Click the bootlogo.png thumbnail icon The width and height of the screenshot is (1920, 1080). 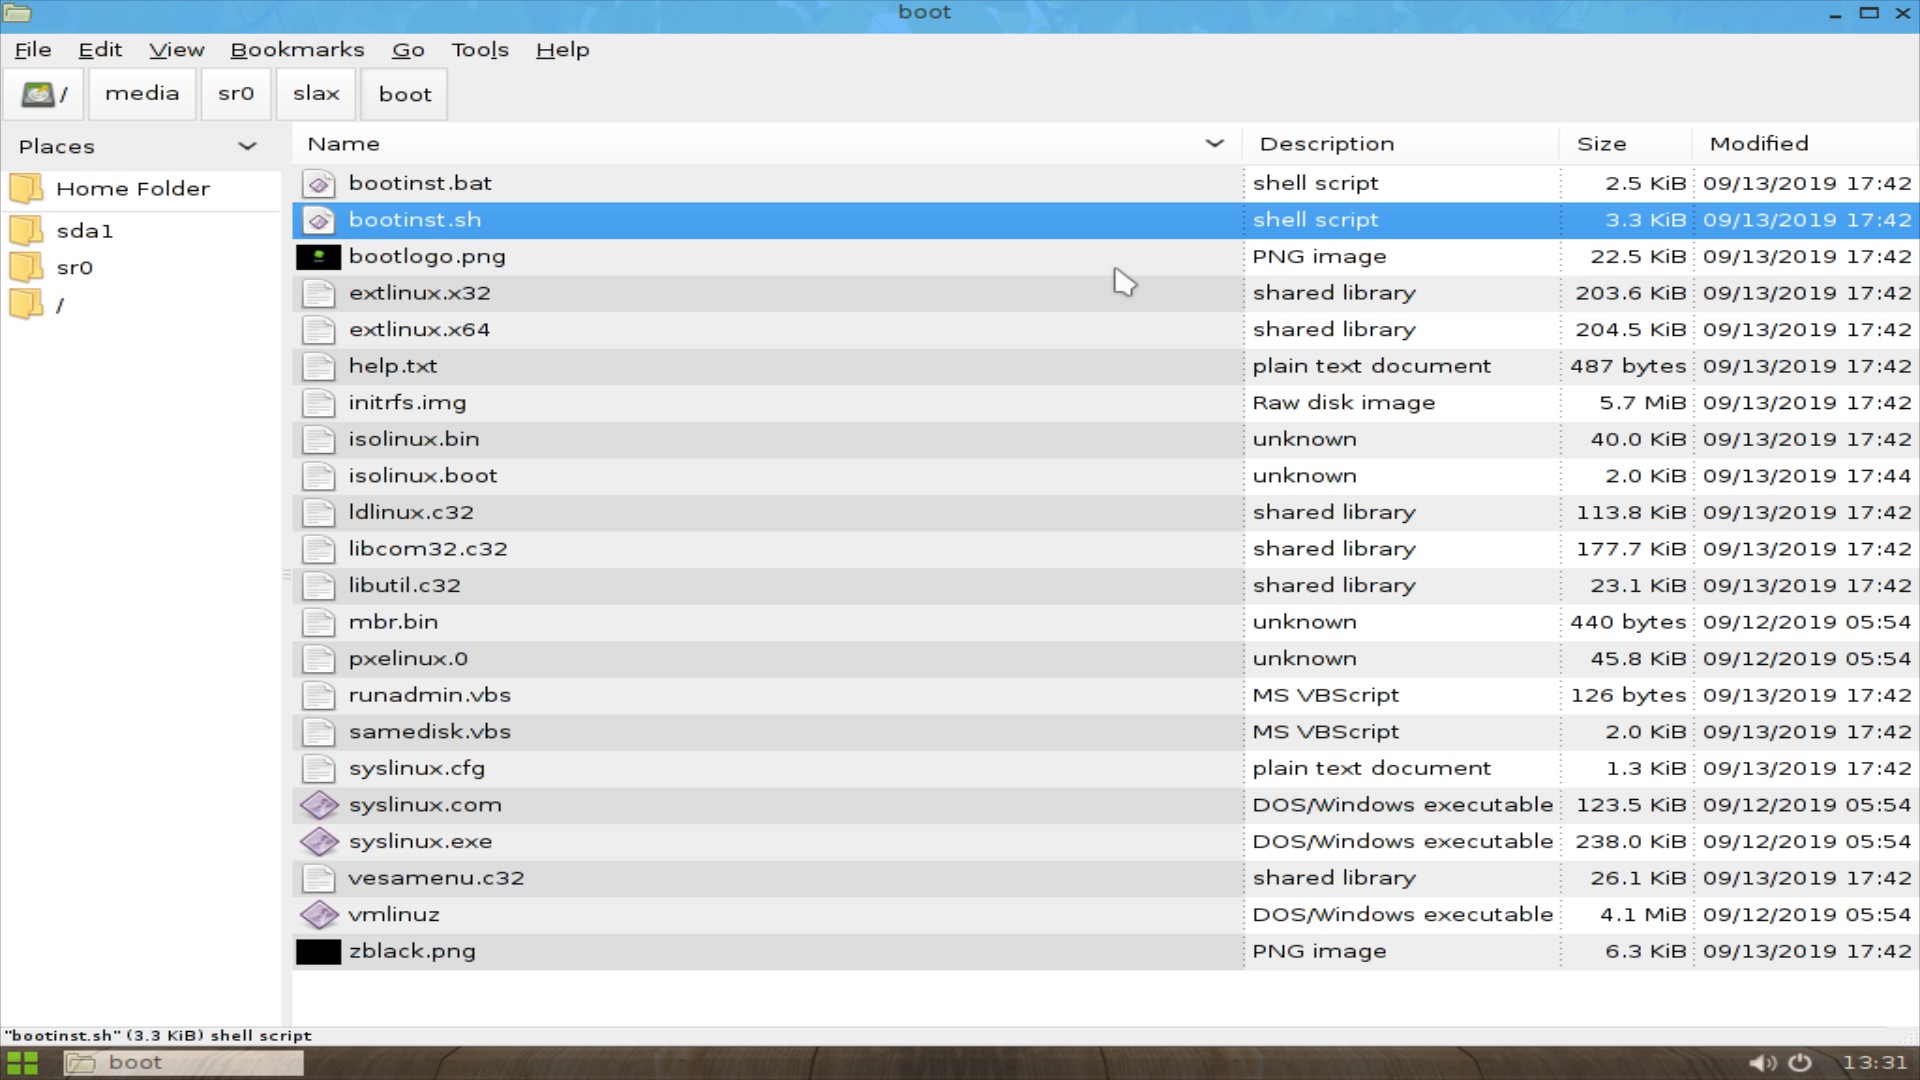click(x=318, y=257)
